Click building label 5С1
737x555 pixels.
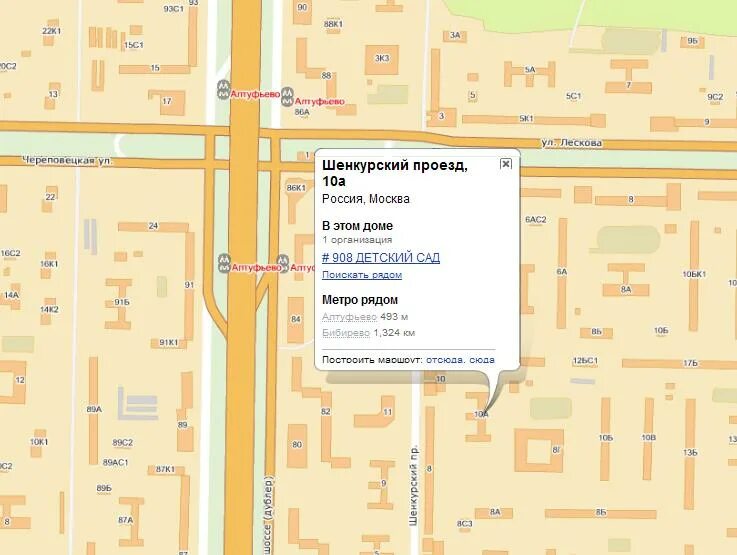573,96
